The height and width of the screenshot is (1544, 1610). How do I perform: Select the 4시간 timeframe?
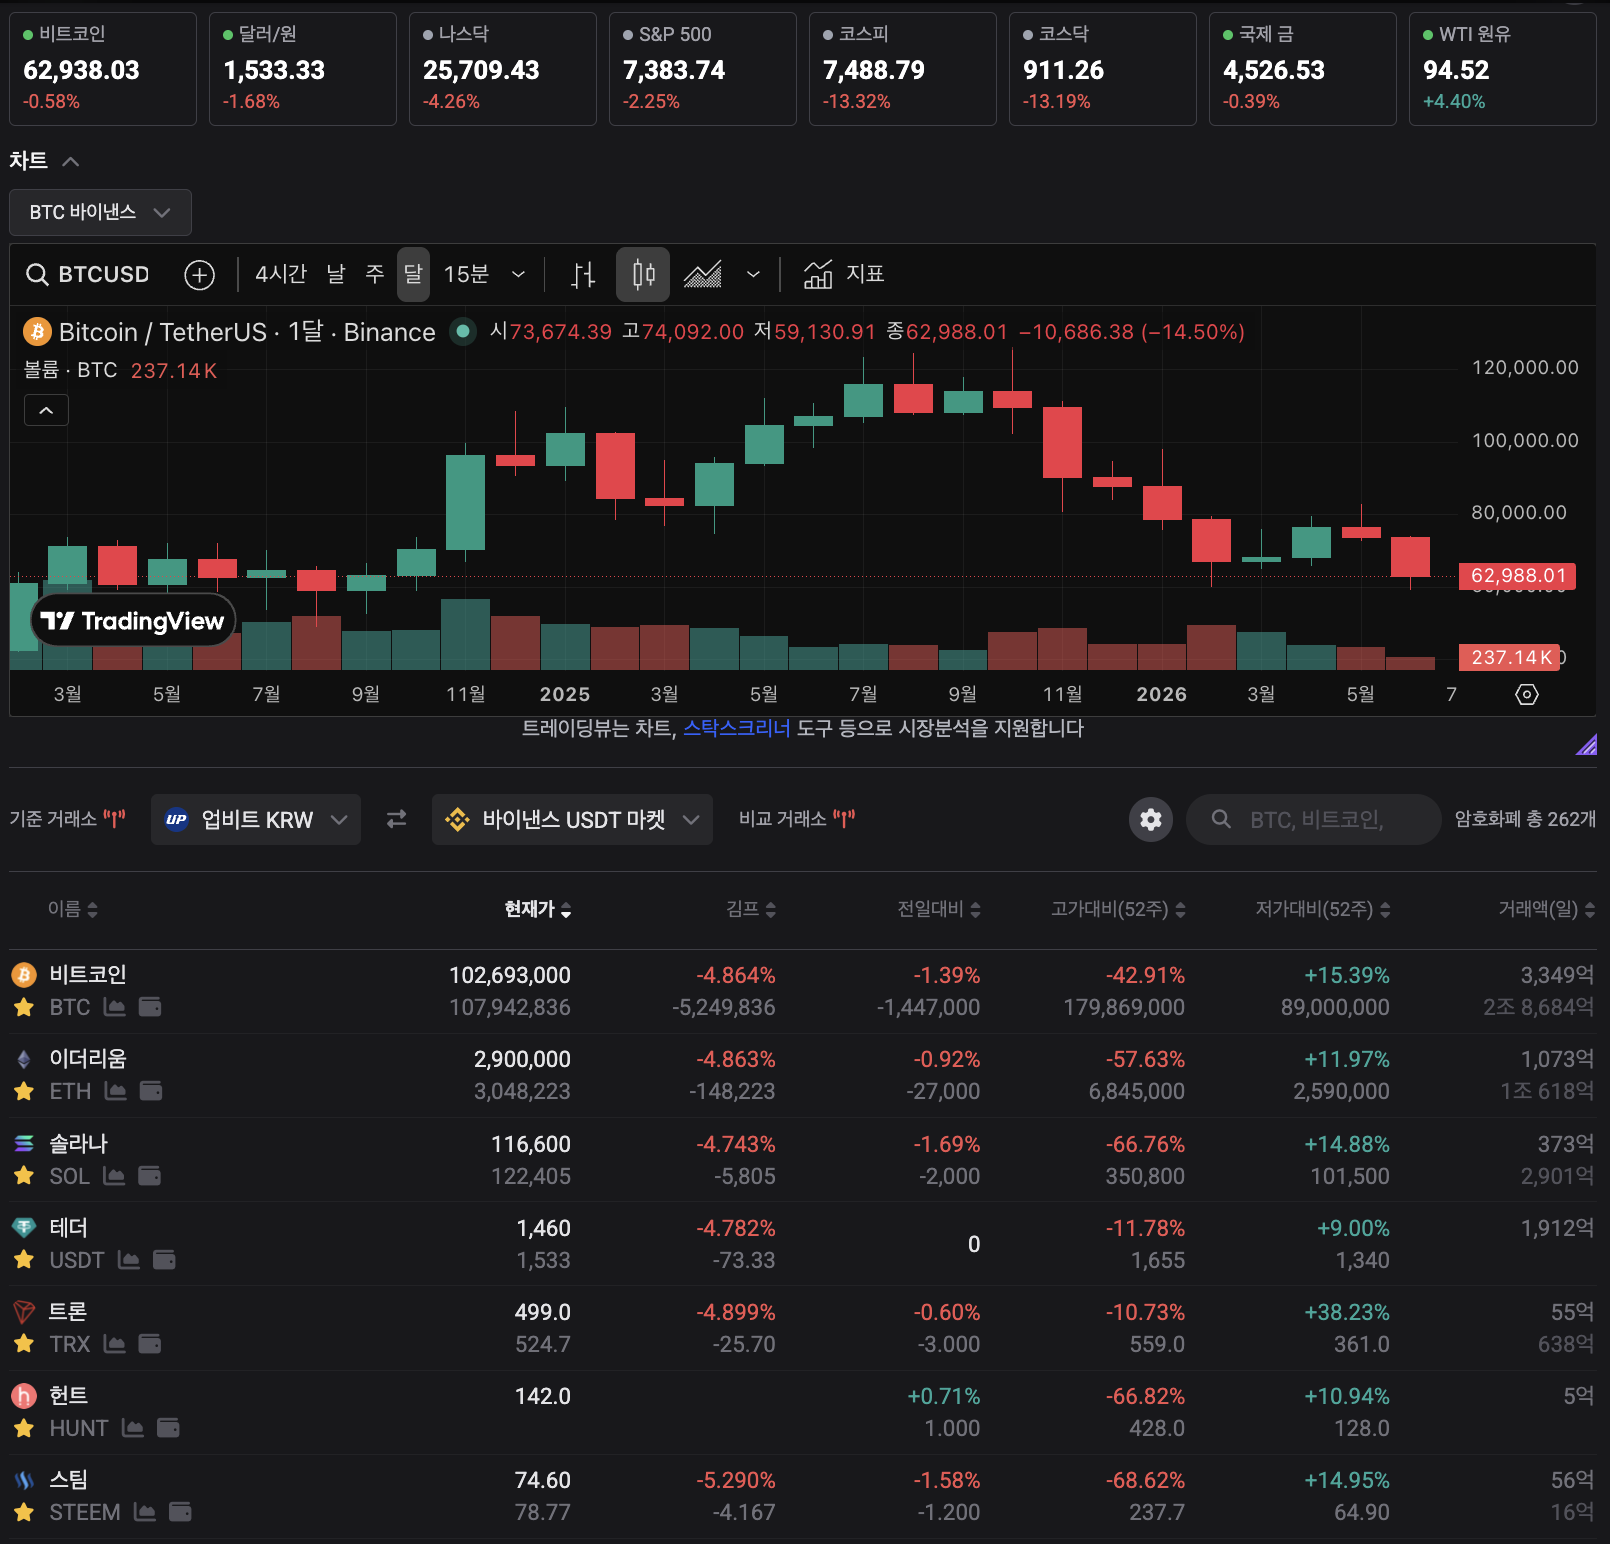pyautogui.click(x=281, y=274)
